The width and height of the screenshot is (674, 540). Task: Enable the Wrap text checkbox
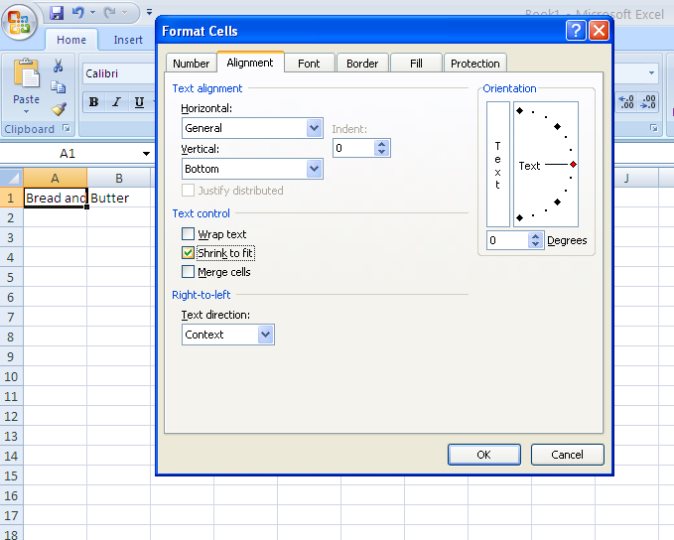click(x=188, y=234)
